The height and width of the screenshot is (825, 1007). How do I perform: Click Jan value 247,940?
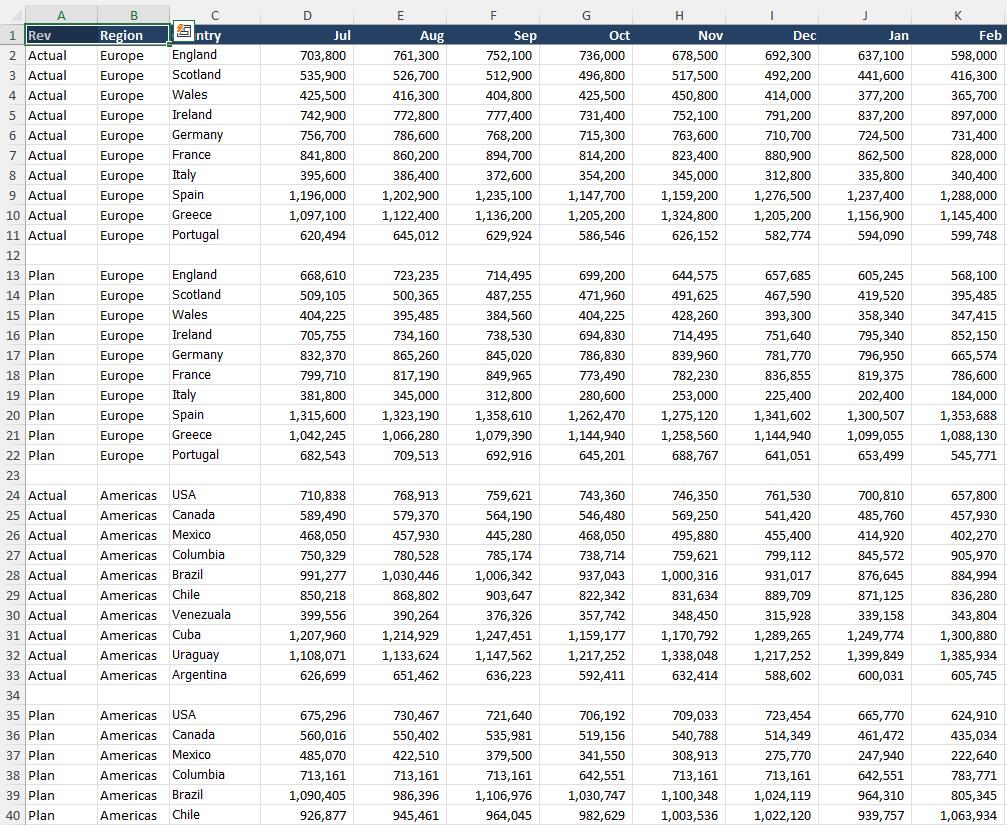[865, 756]
